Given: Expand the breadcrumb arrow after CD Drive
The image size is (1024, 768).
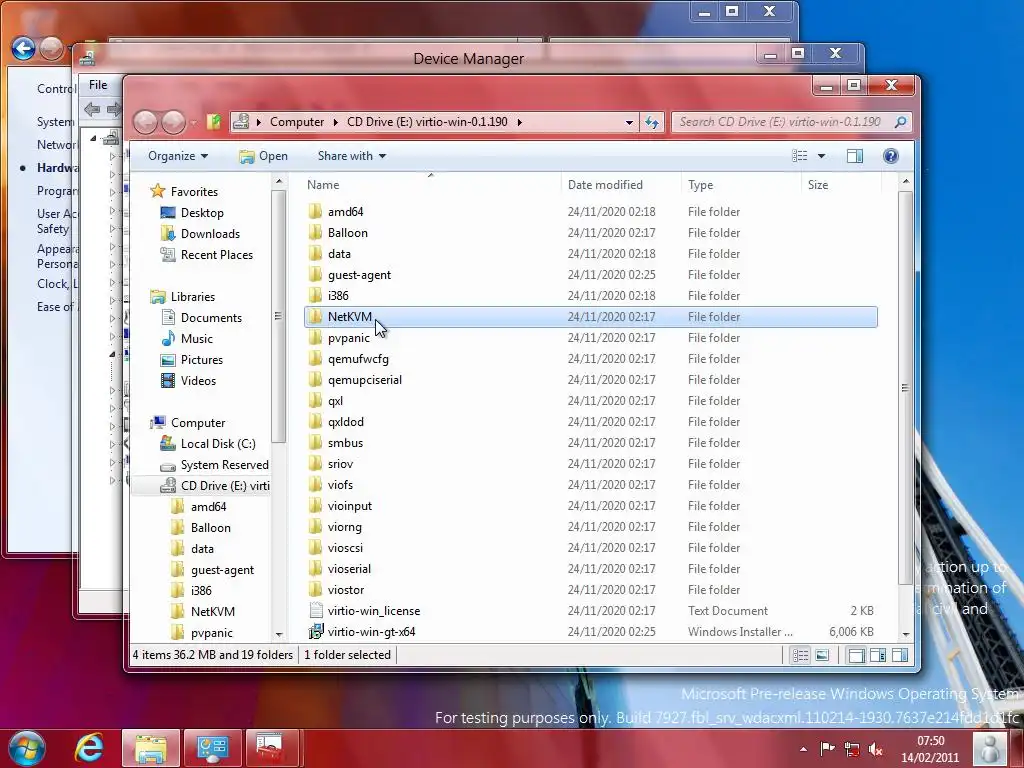Looking at the screenshot, I should click(519, 122).
